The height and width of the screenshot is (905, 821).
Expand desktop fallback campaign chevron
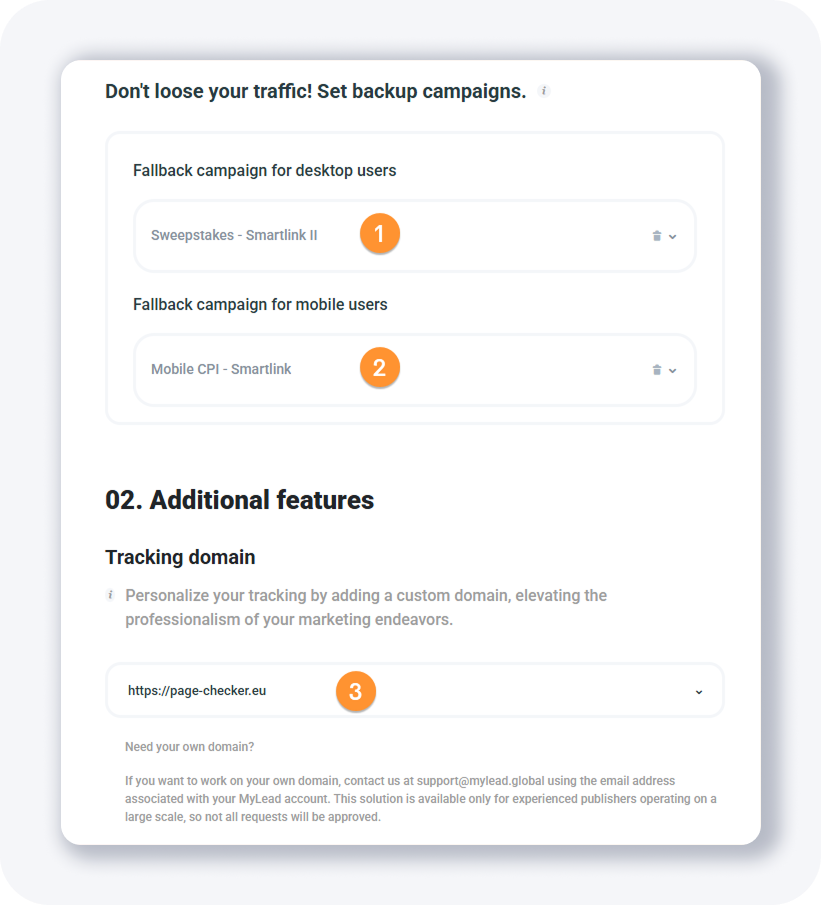click(x=673, y=236)
